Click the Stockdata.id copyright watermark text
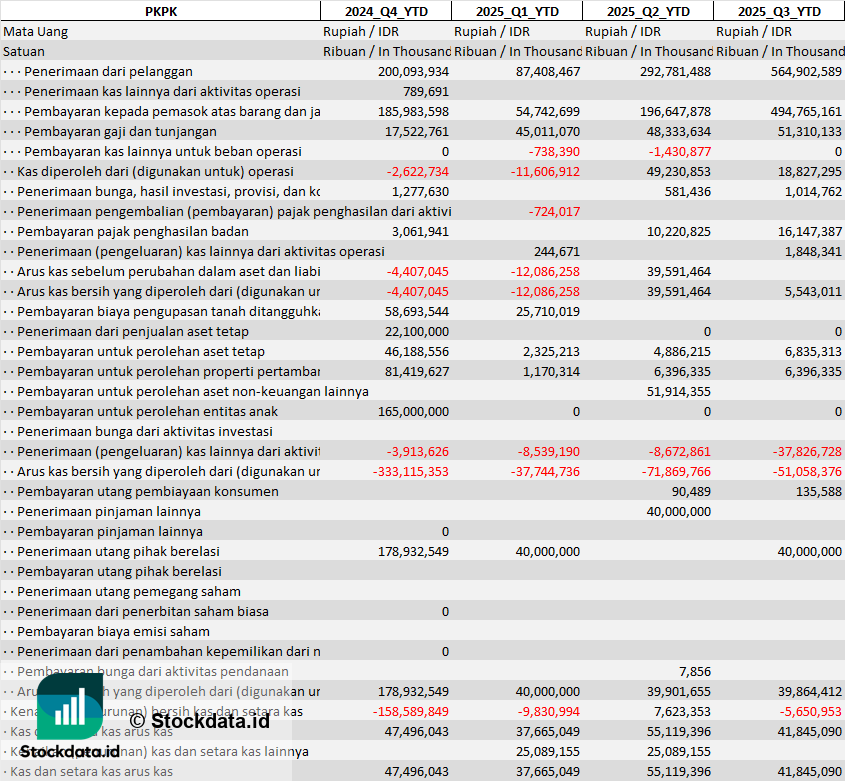845x781 pixels. pyautogui.click(x=199, y=719)
